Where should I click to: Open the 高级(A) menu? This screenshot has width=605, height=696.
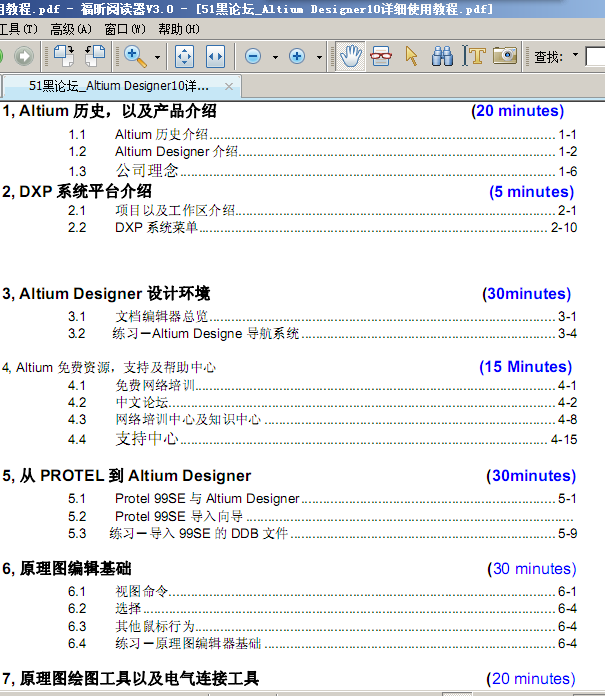[71, 29]
